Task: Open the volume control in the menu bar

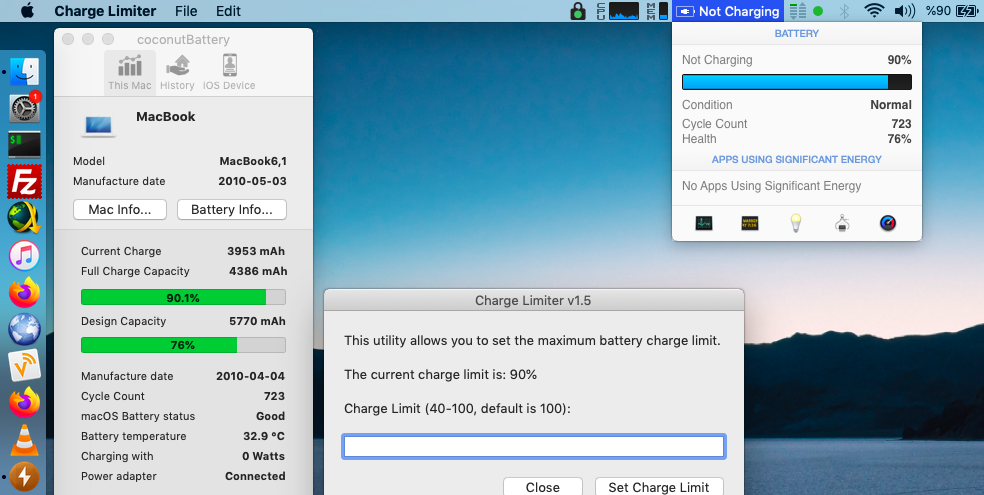Action: pyautogui.click(x=904, y=11)
